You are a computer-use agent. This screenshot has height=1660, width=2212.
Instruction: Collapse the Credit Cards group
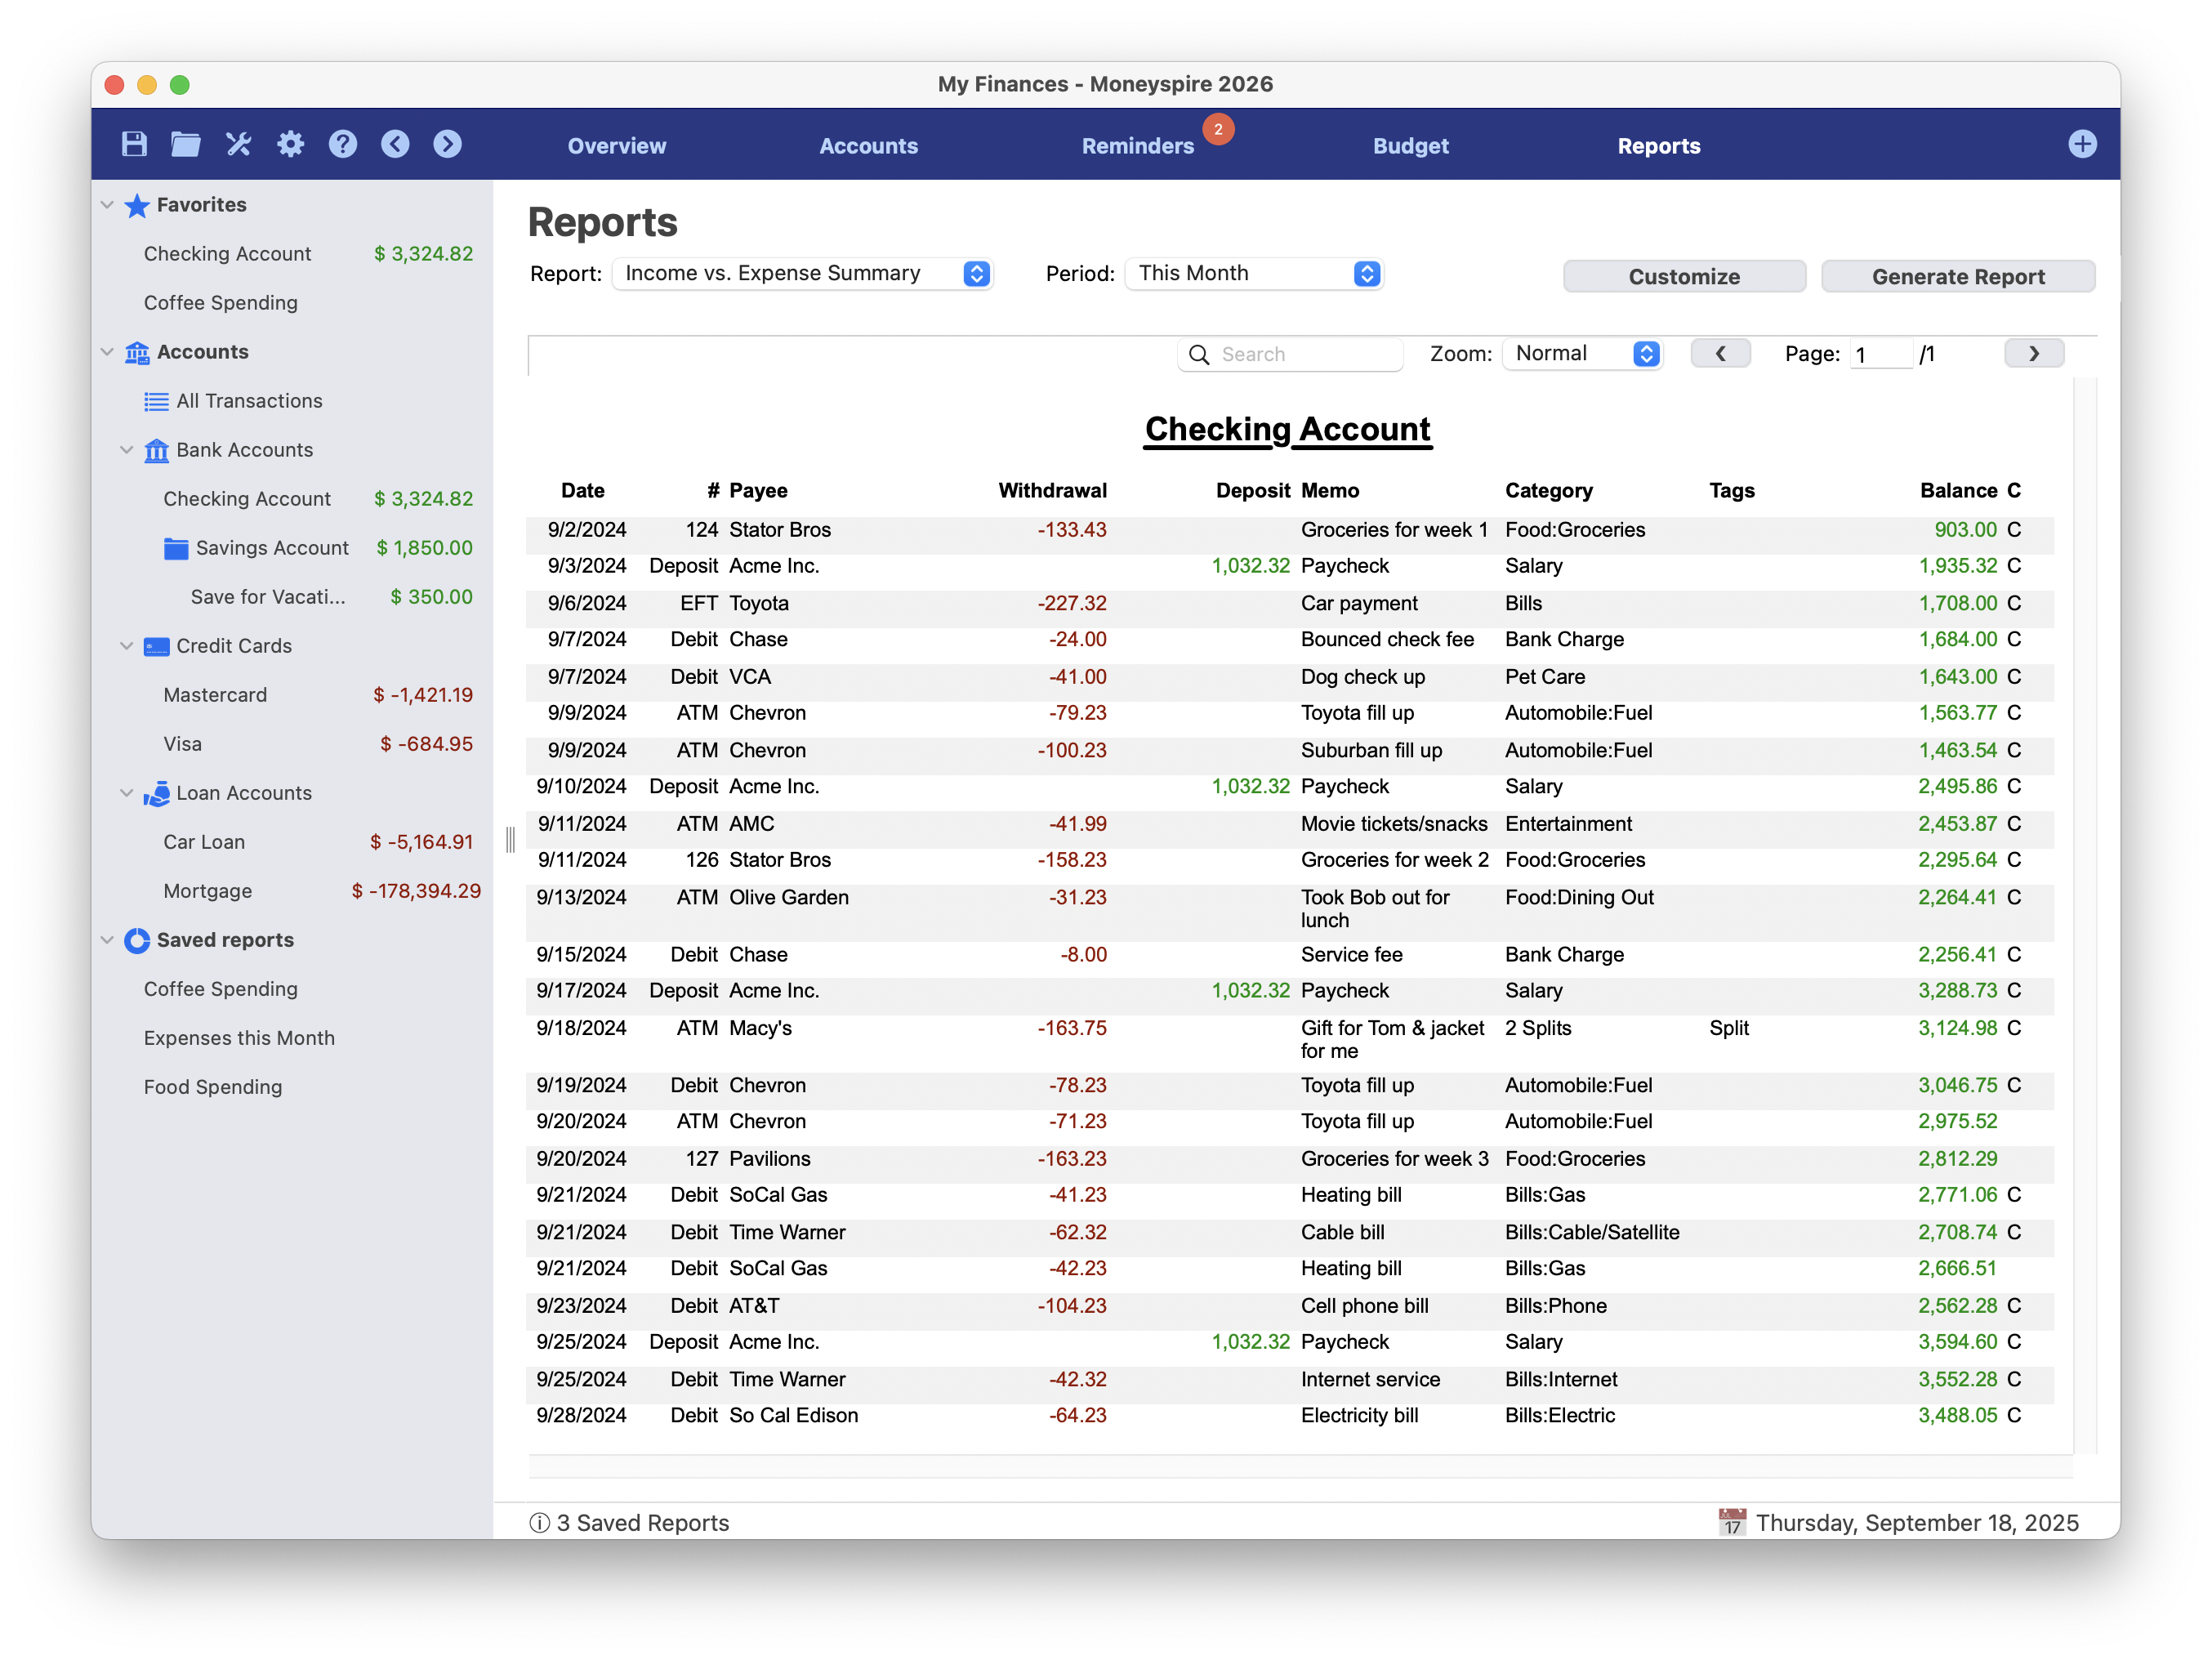pyautogui.click(x=127, y=646)
